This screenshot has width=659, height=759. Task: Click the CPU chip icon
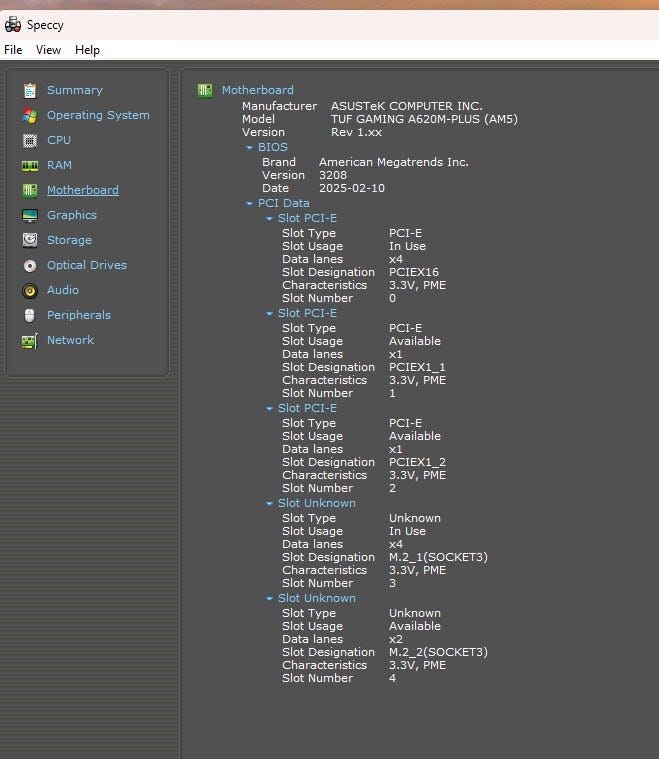pyautogui.click(x=30, y=140)
